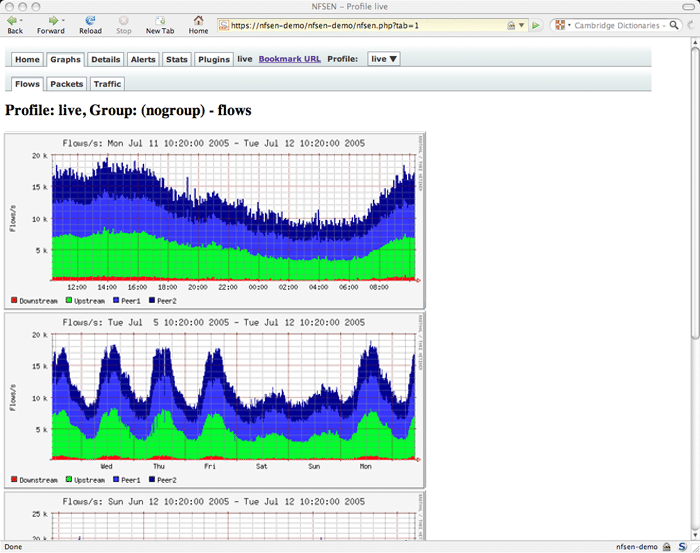Click the toolbar toggle pill button in title bar

(689, 6)
